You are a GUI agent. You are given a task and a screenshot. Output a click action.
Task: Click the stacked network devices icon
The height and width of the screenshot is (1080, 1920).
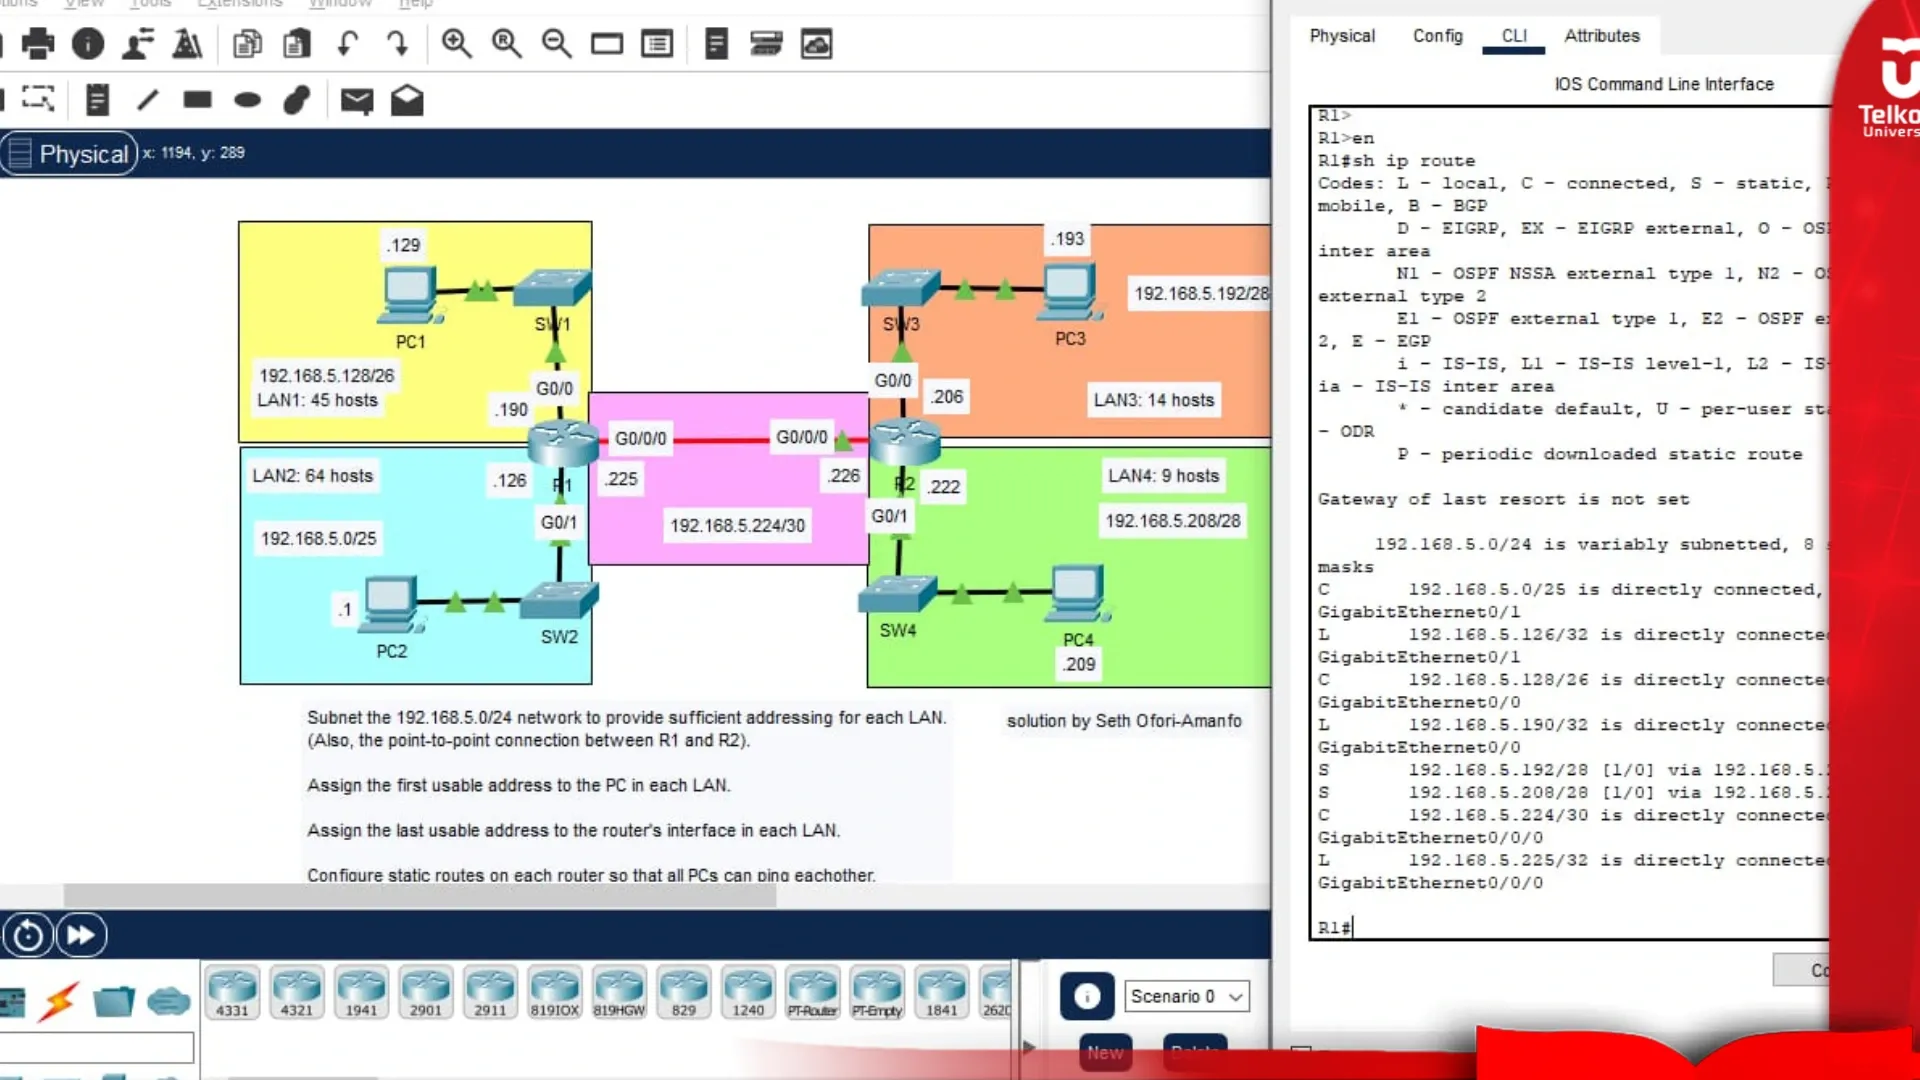(766, 44)
